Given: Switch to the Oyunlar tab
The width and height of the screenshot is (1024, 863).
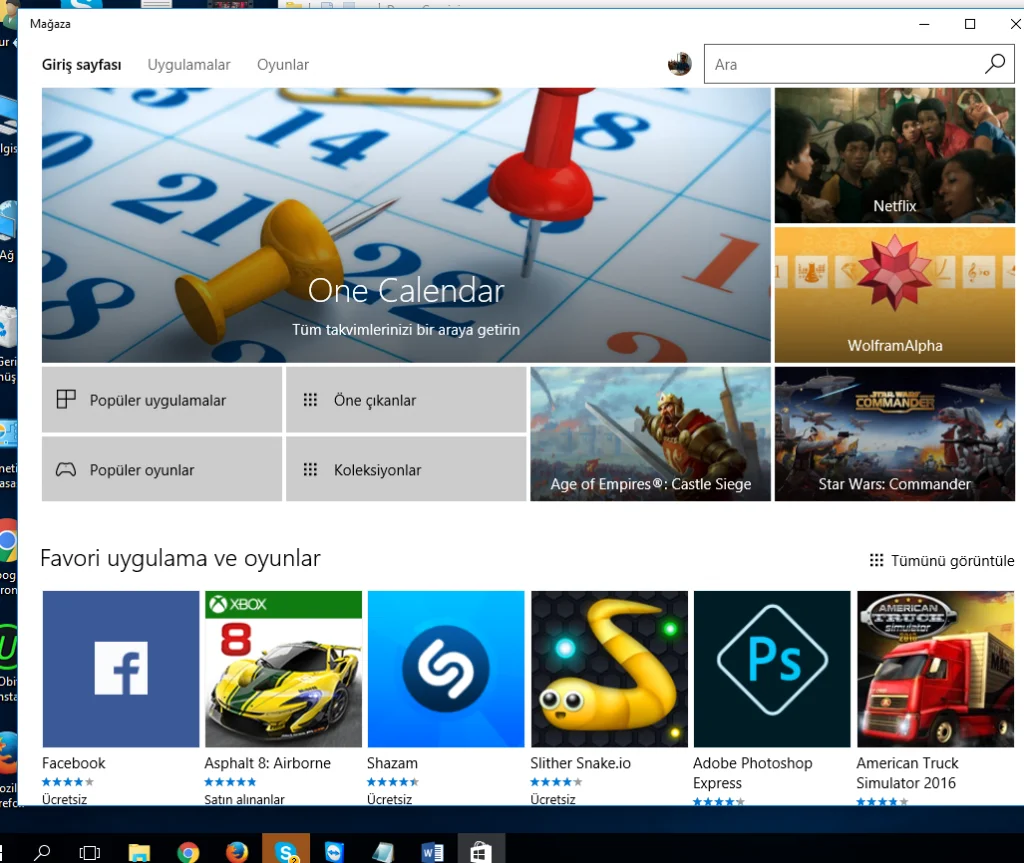Looking at the screenshot, I should 283,65.
